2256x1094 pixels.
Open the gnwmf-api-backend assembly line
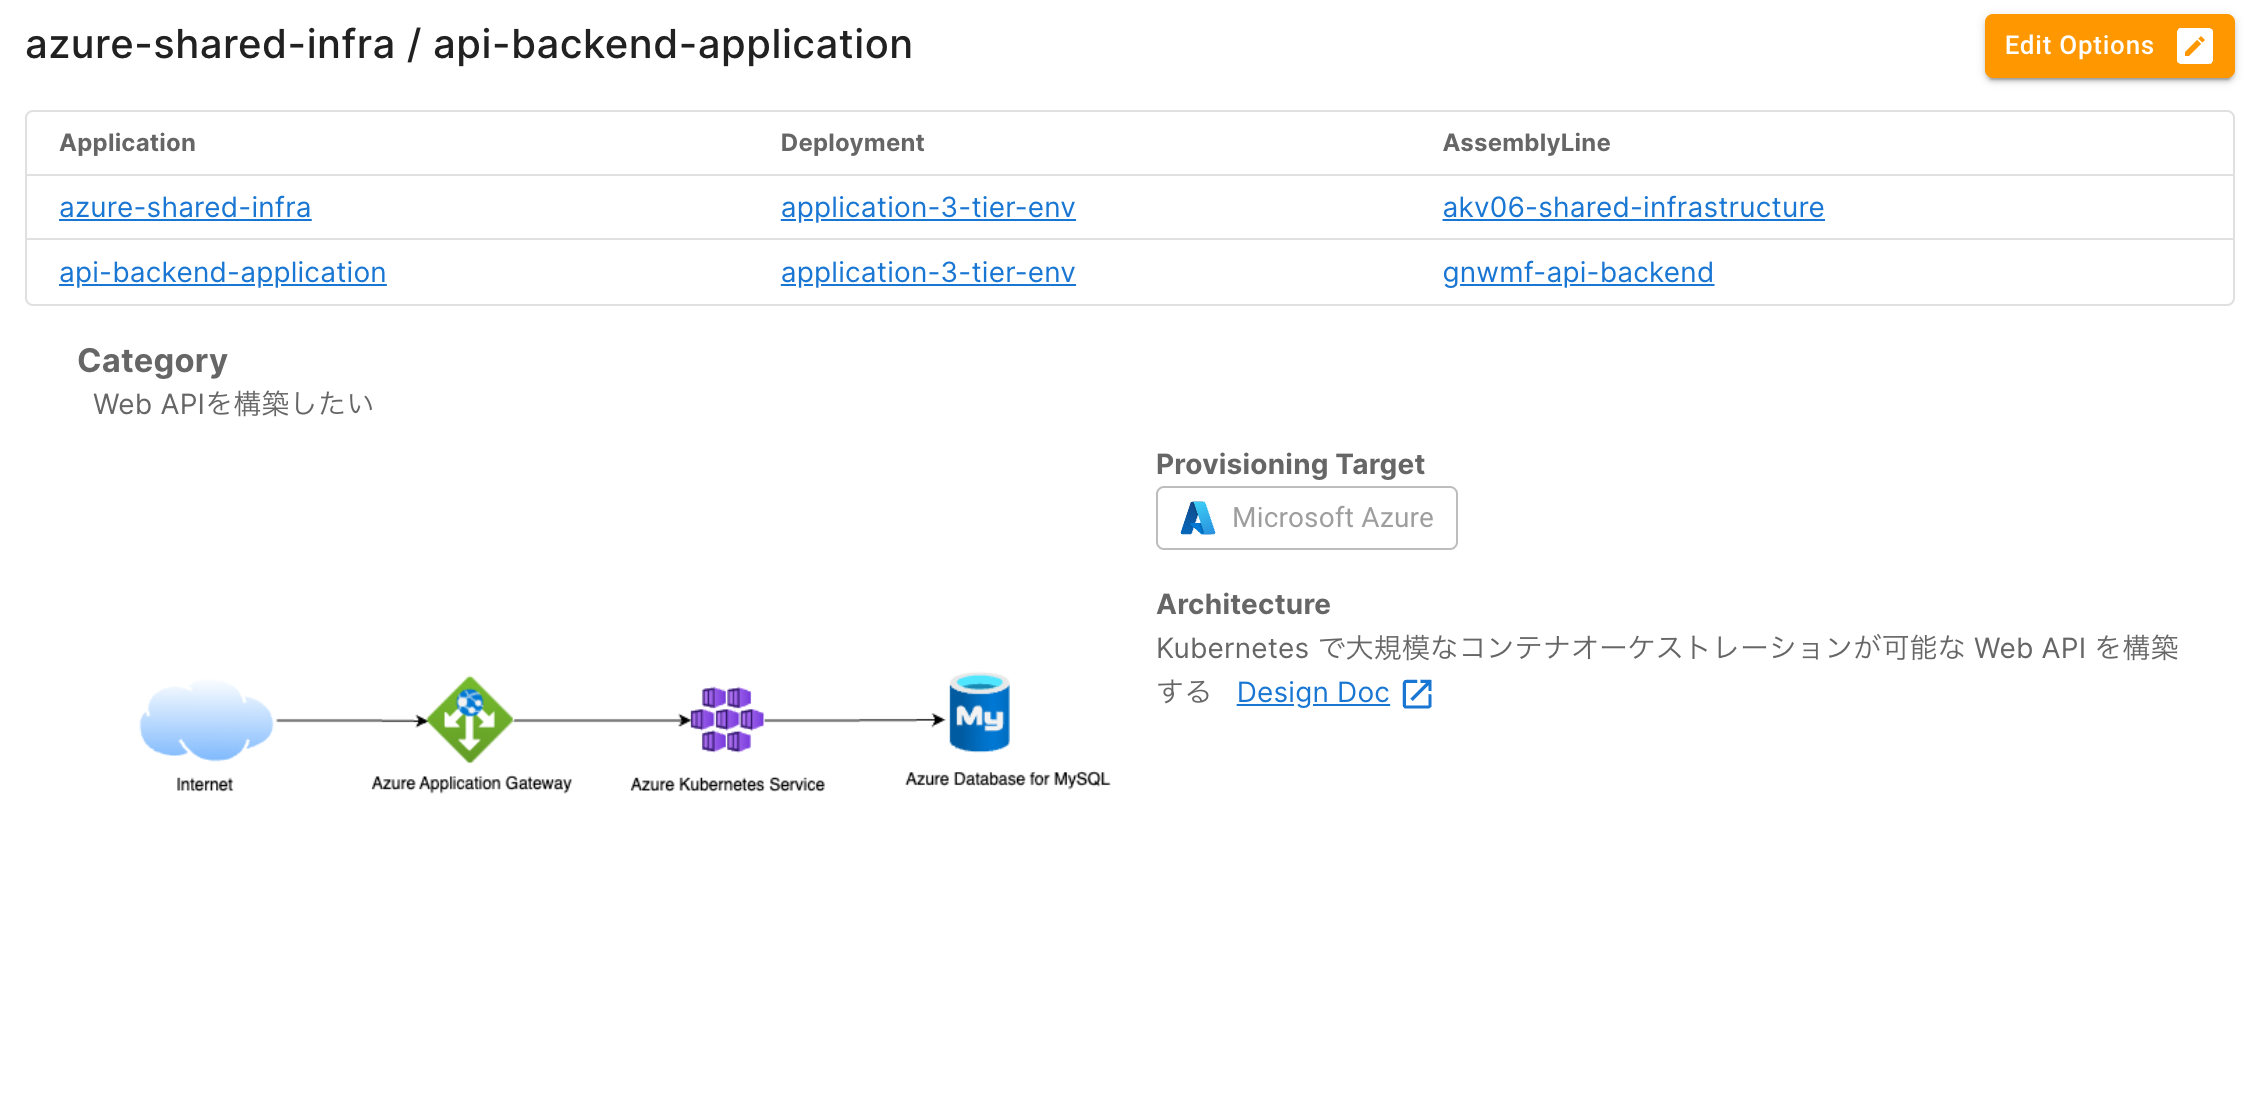click(1577, 272)
